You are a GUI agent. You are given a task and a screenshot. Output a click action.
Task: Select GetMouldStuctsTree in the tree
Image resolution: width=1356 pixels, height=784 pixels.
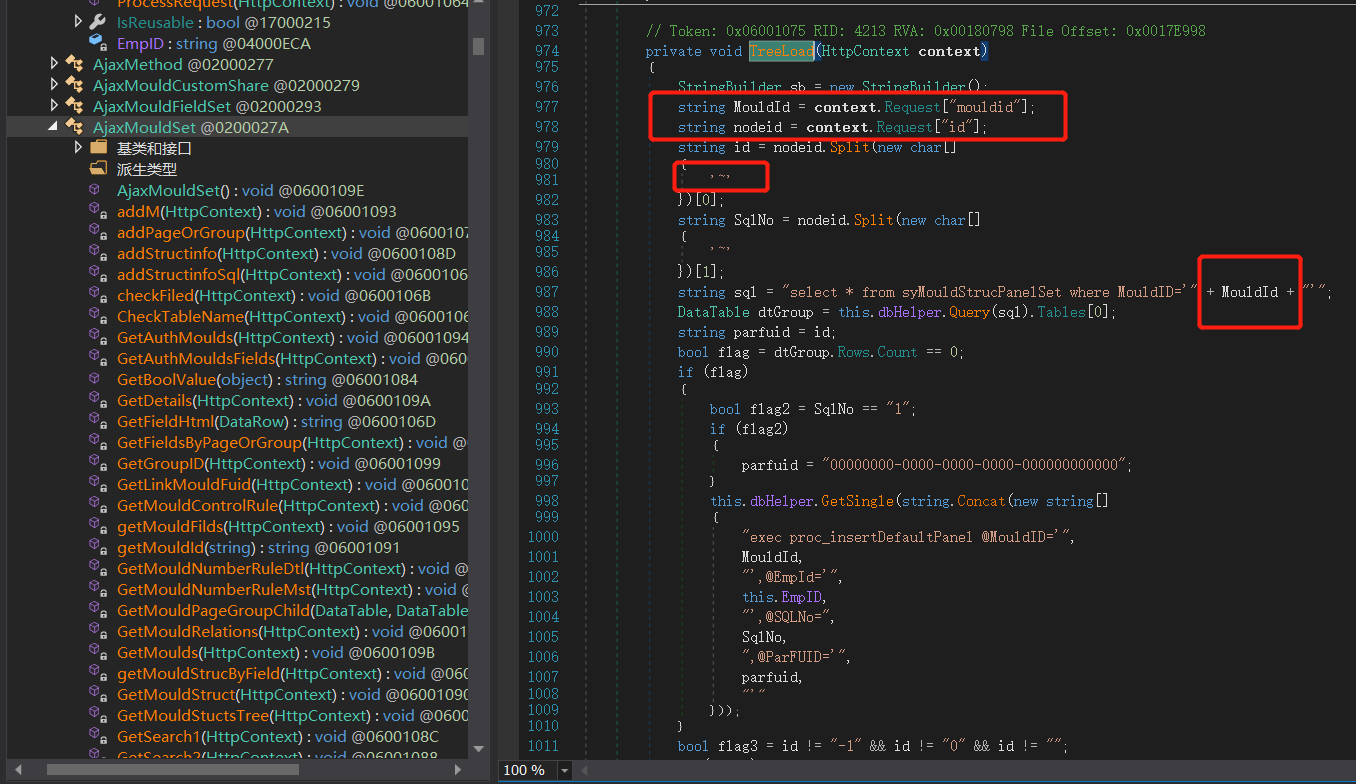click(x=292, y=715)
